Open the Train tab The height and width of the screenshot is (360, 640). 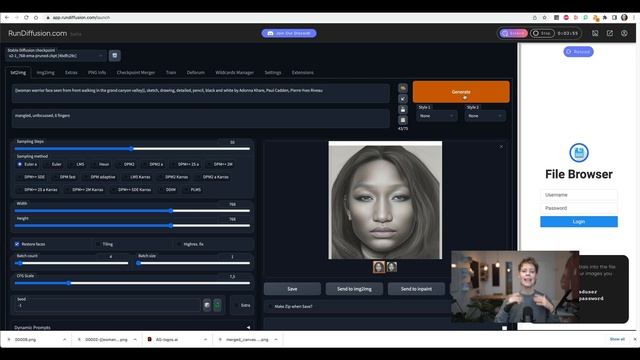coord(171,72)
